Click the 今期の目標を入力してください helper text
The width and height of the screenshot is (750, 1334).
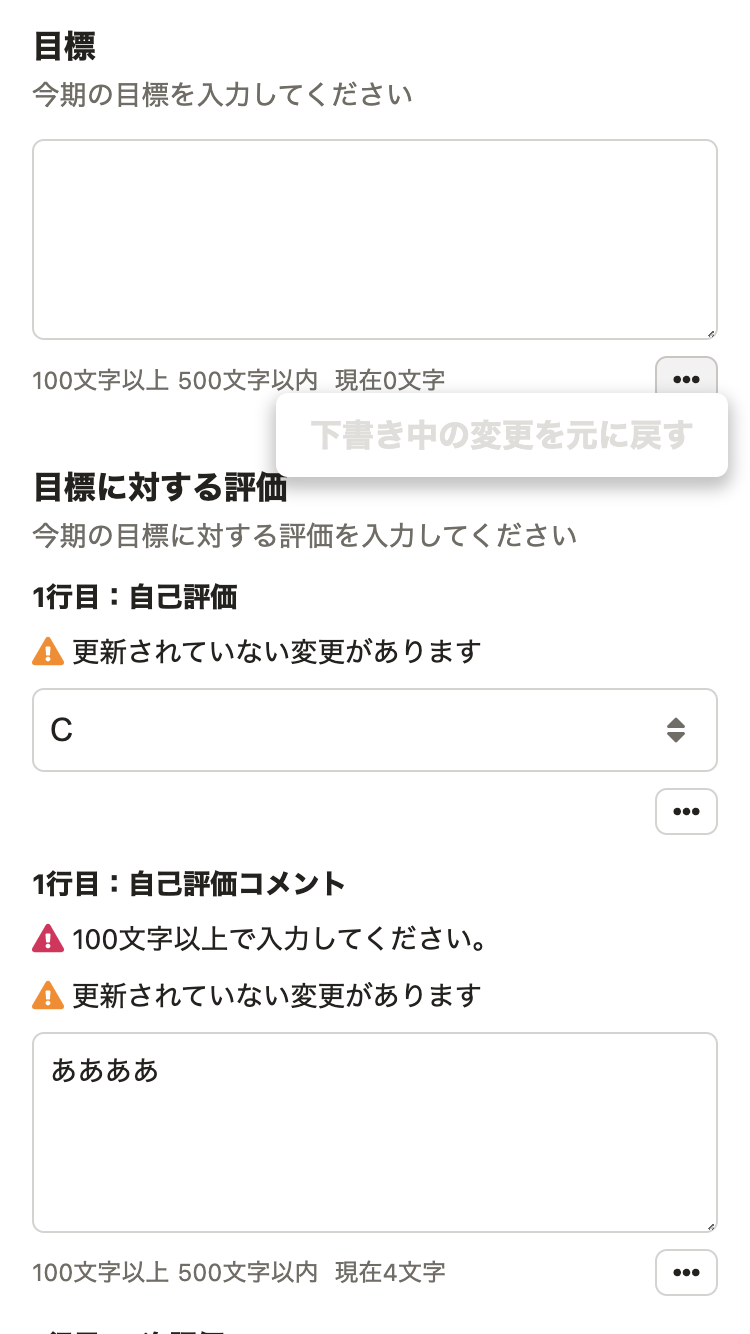(222, 95)
